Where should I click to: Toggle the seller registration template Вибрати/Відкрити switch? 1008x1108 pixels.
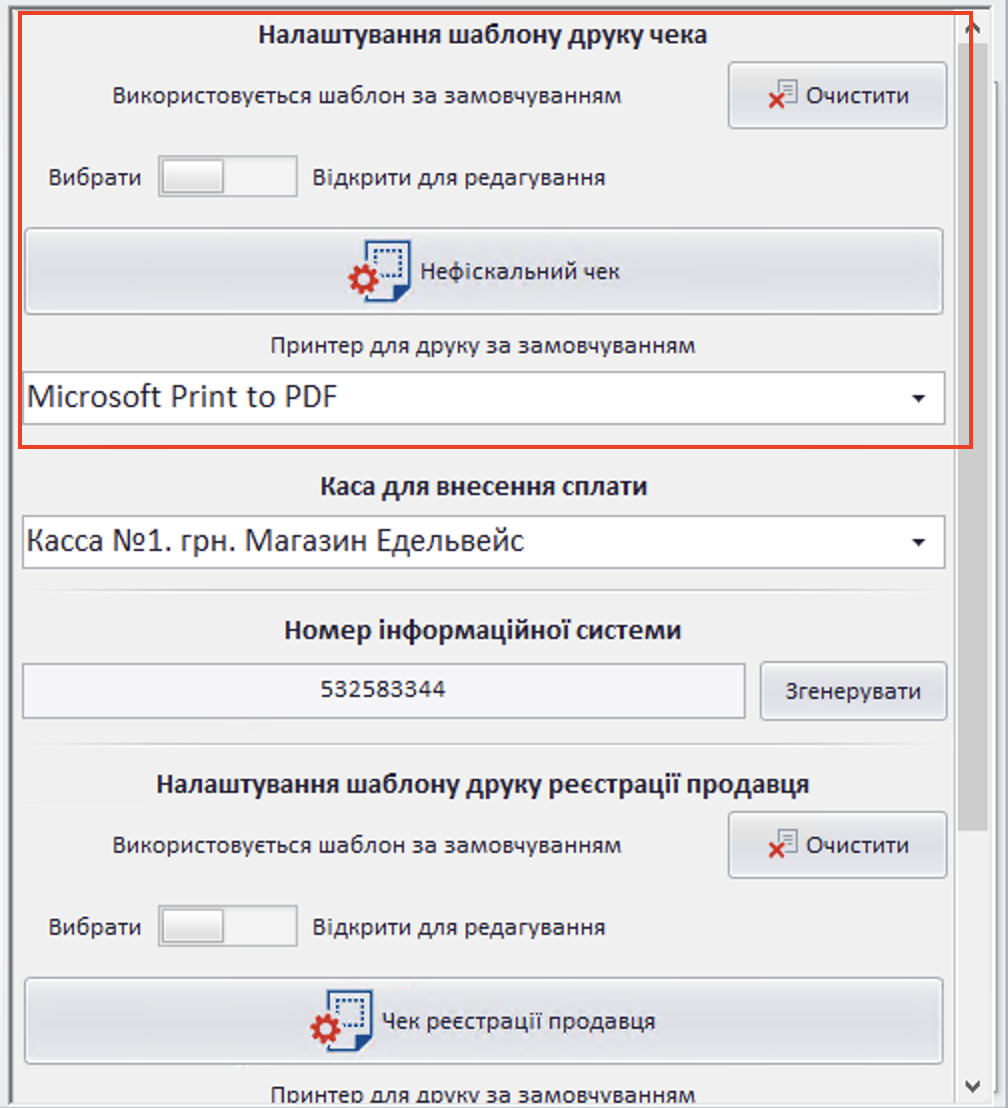click(227, 926)
